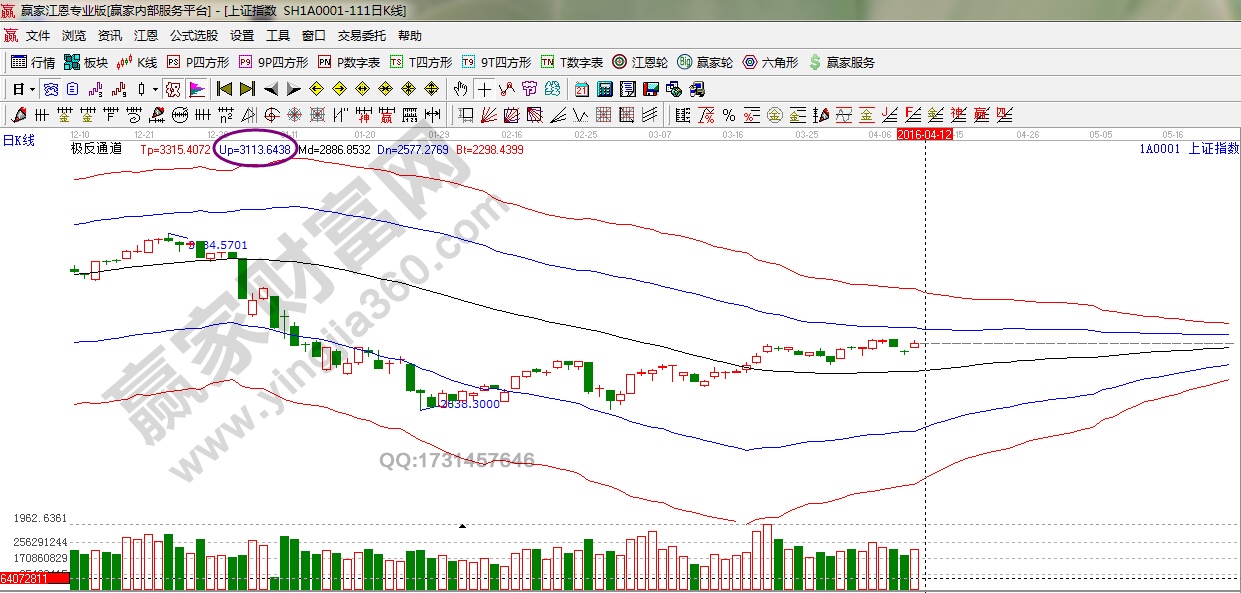Expand the candlestick chart type dropdown arrow
This screenshot has width=1241, height=593.
(155, 89)
